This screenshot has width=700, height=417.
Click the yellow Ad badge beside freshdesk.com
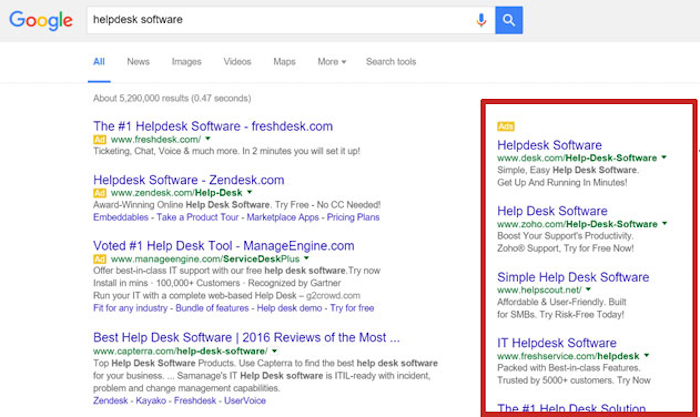(x=100, y=139)
